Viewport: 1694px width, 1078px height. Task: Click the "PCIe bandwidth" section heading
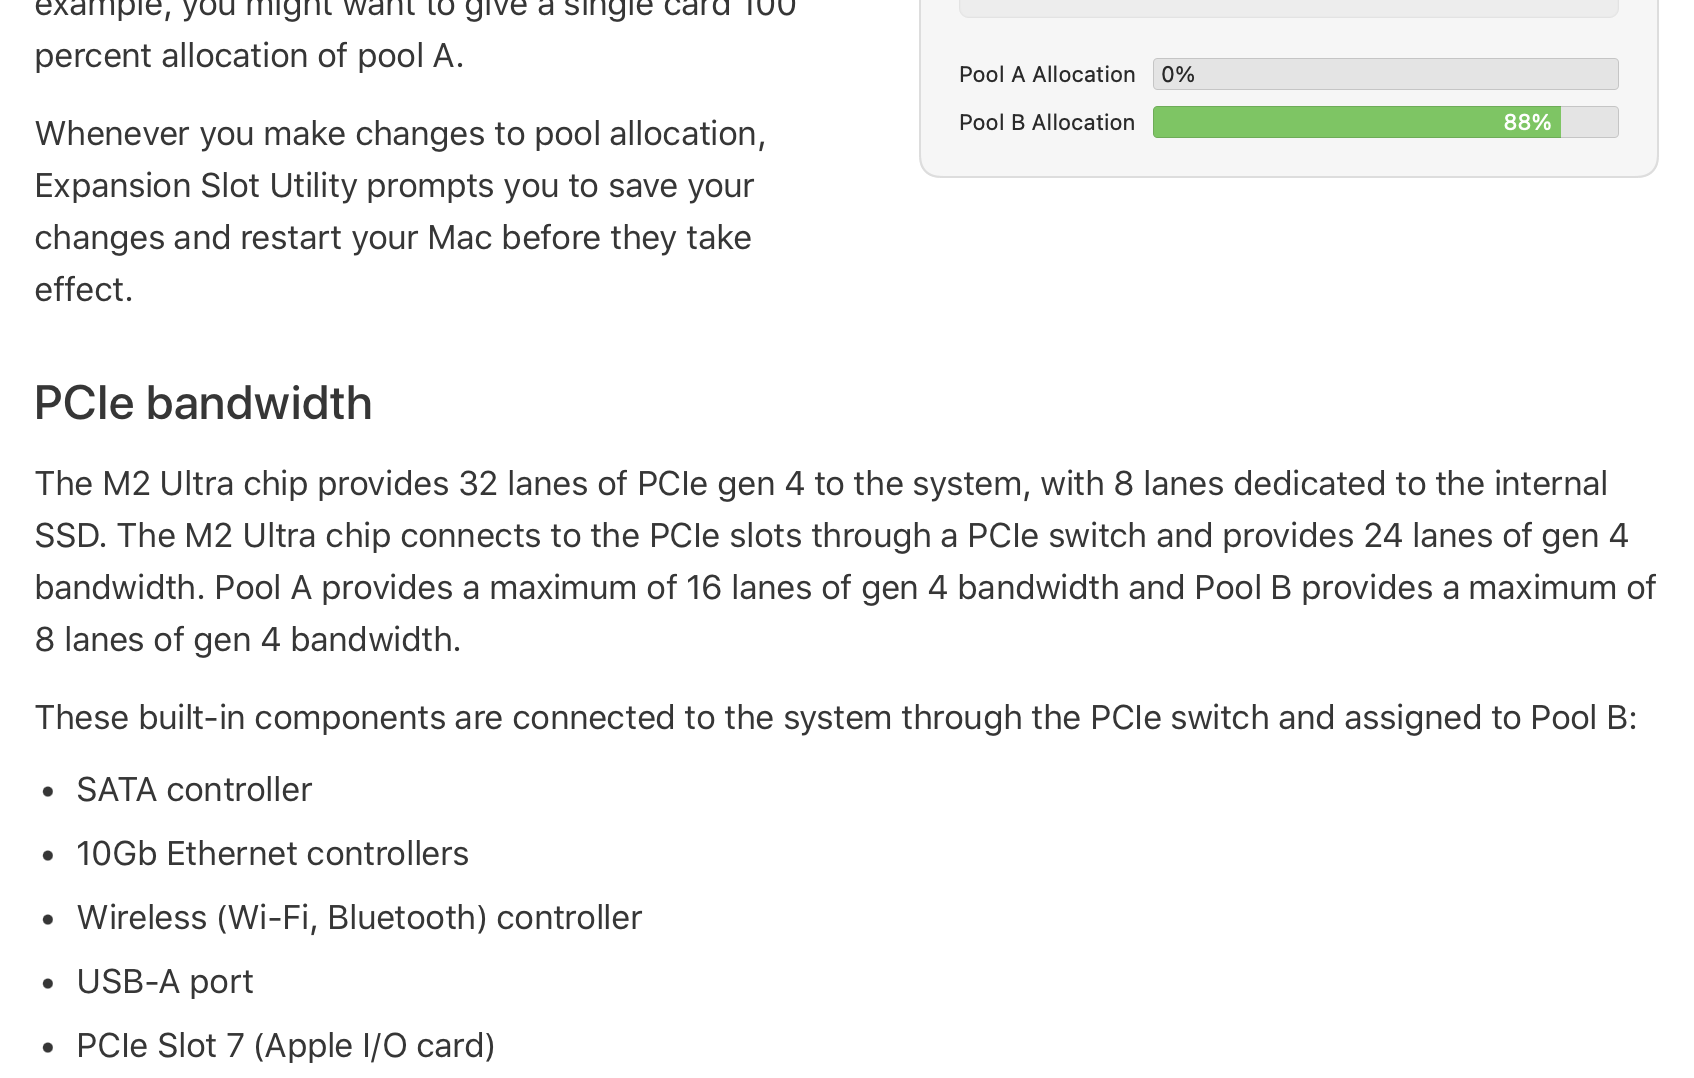click(x=203, y=403)
